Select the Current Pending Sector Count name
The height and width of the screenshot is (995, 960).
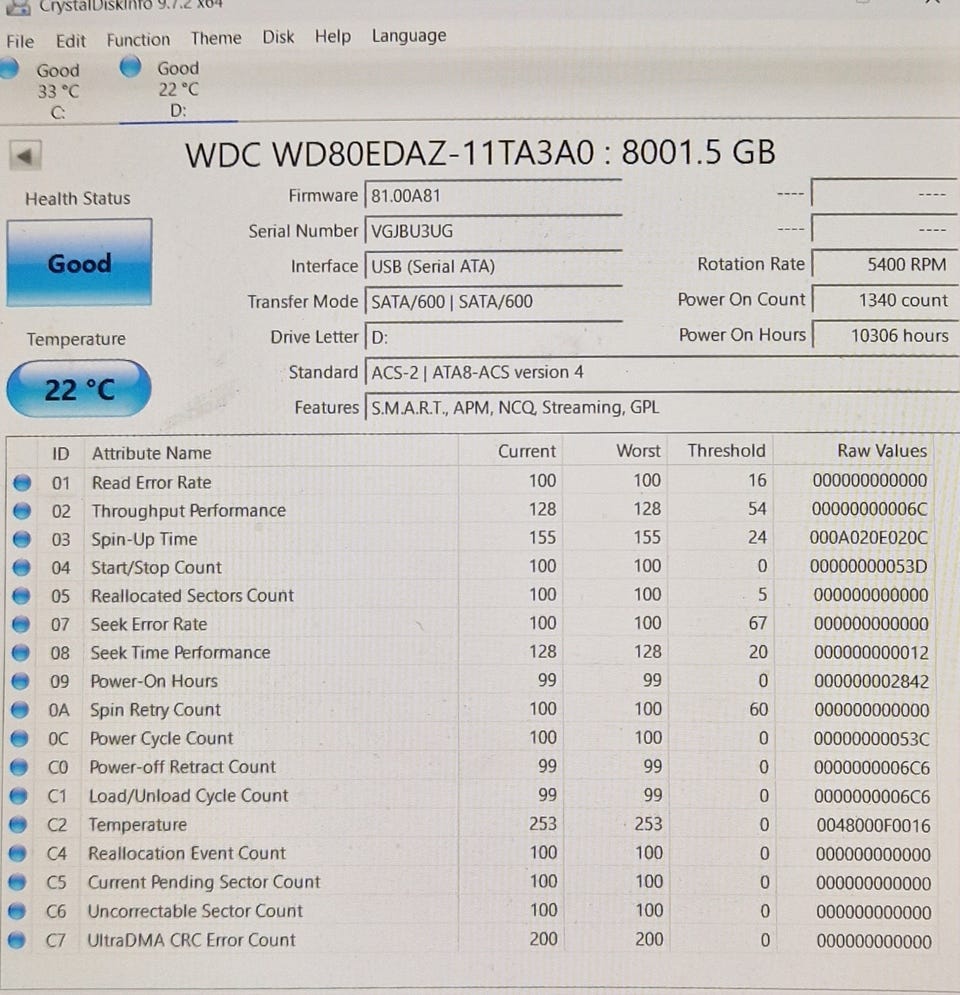click(204, 882)
